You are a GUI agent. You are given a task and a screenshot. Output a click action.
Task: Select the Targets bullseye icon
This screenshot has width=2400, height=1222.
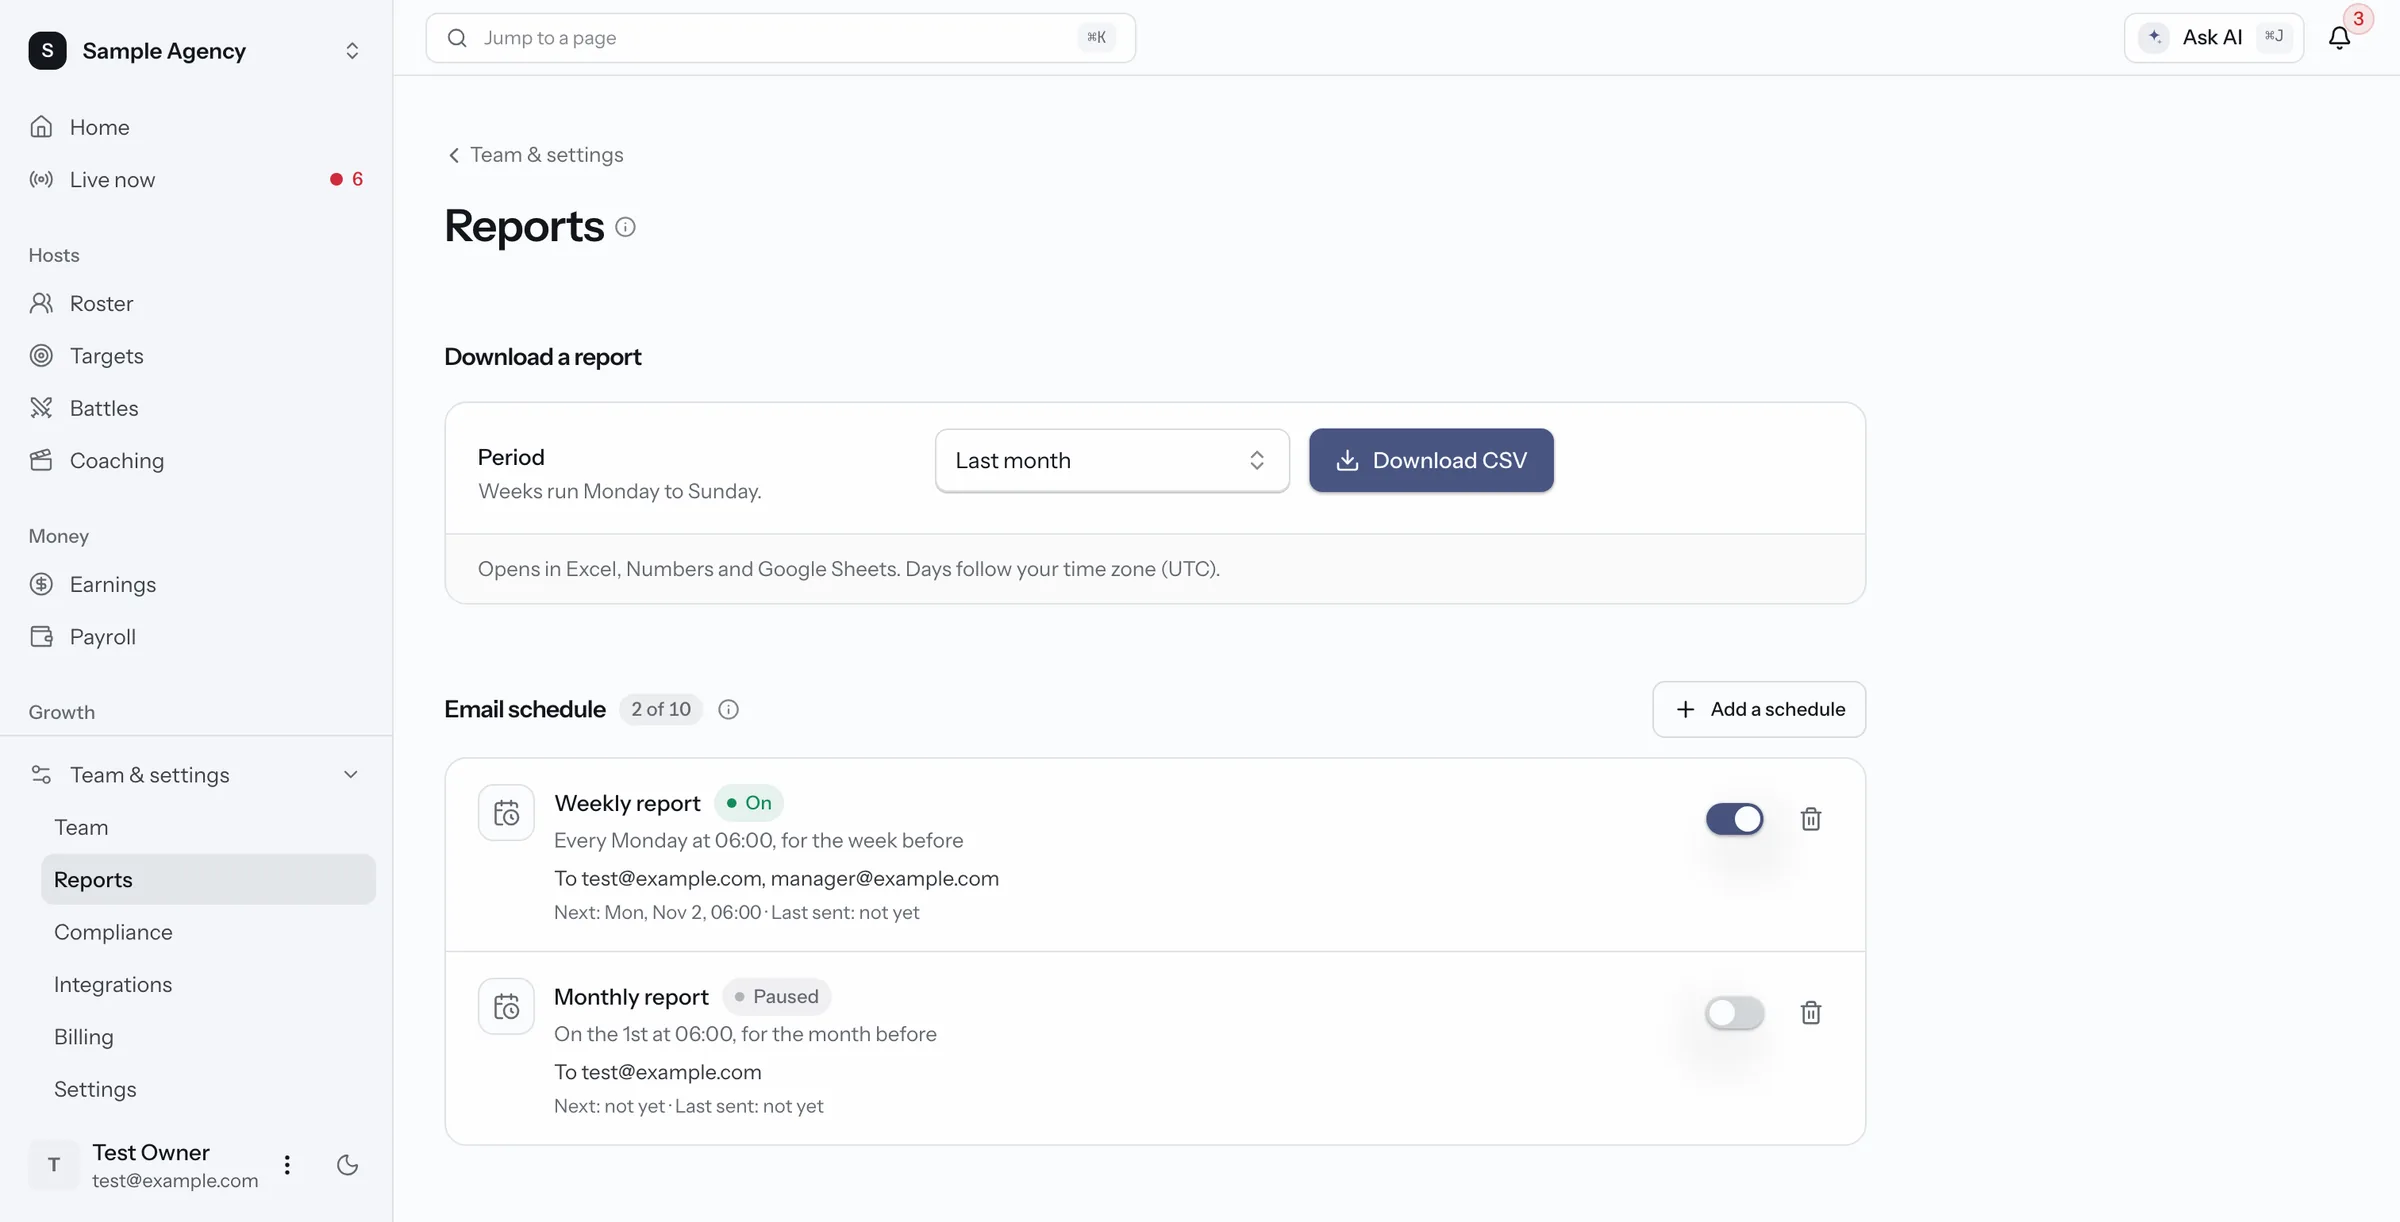41,356
